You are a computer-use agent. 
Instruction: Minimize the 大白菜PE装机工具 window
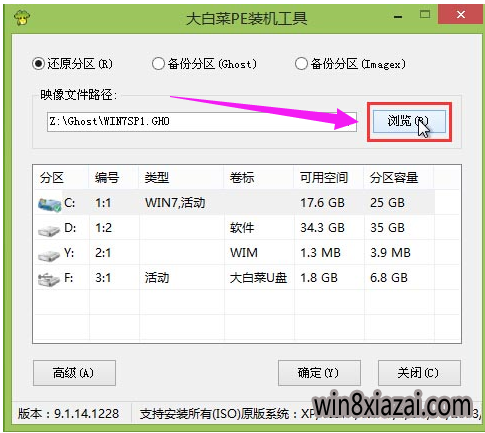click(398, 16)
